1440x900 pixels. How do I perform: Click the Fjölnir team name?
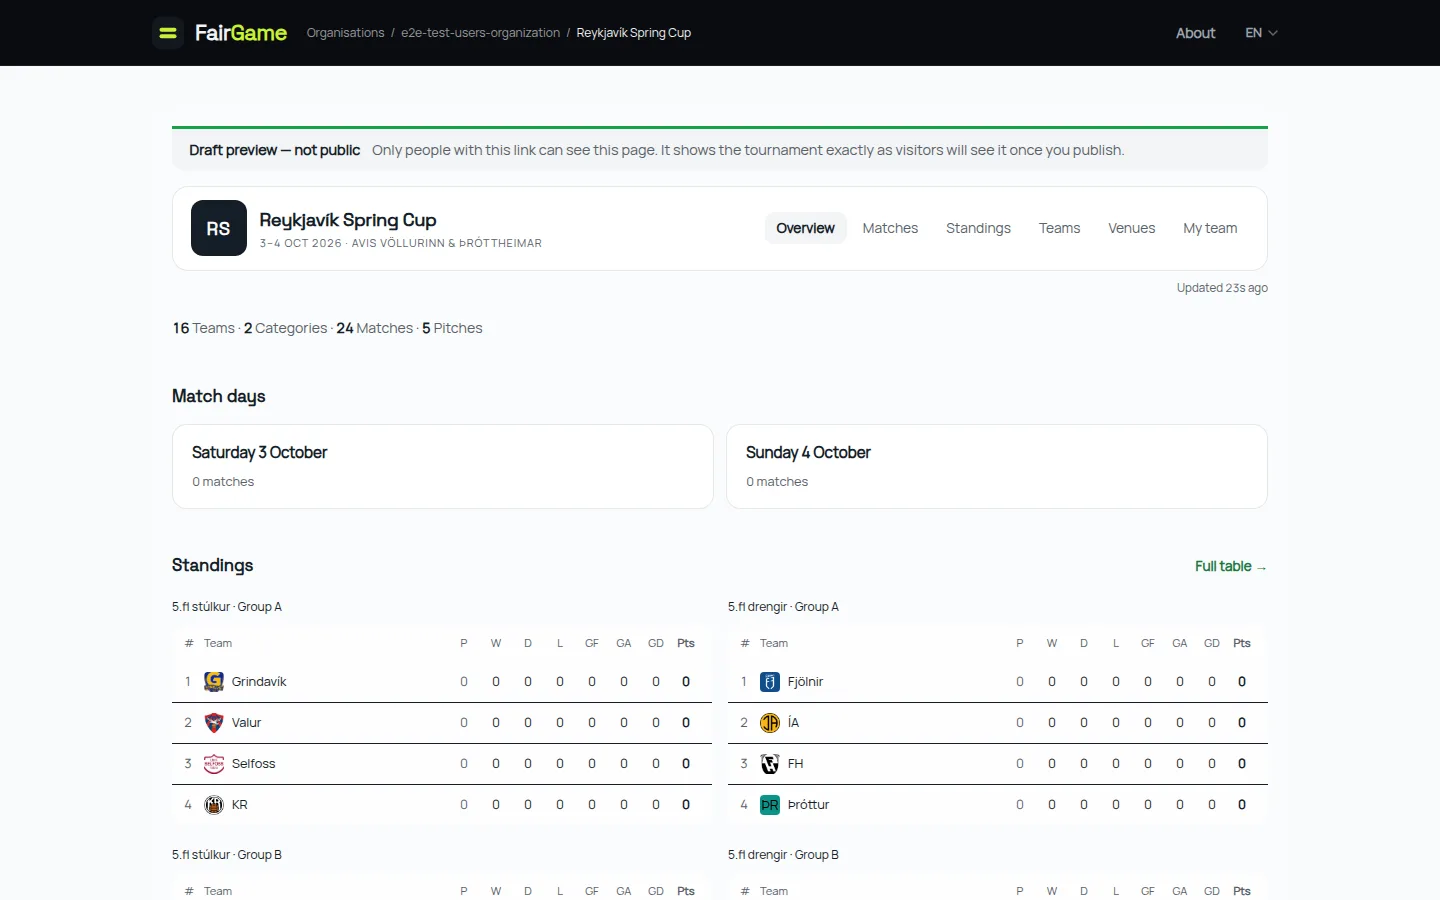(805, 682)
